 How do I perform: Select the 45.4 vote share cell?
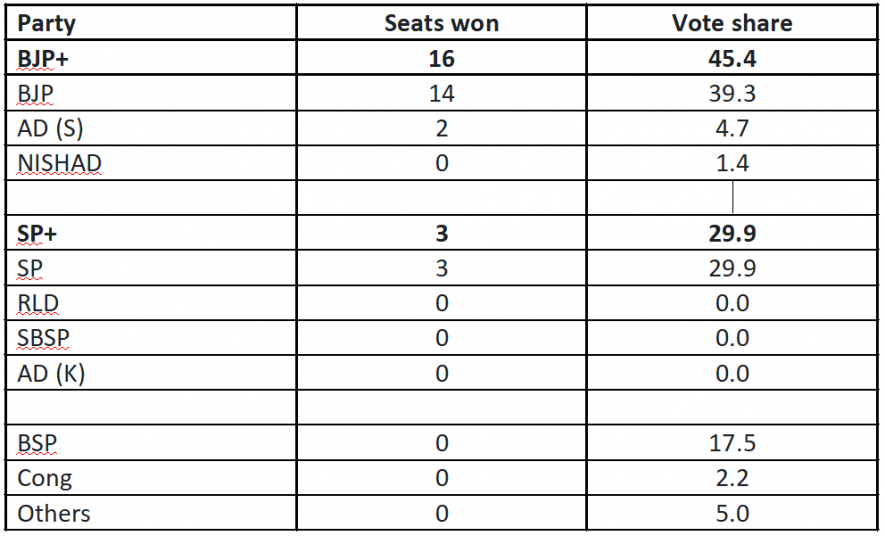pos(732,59)
